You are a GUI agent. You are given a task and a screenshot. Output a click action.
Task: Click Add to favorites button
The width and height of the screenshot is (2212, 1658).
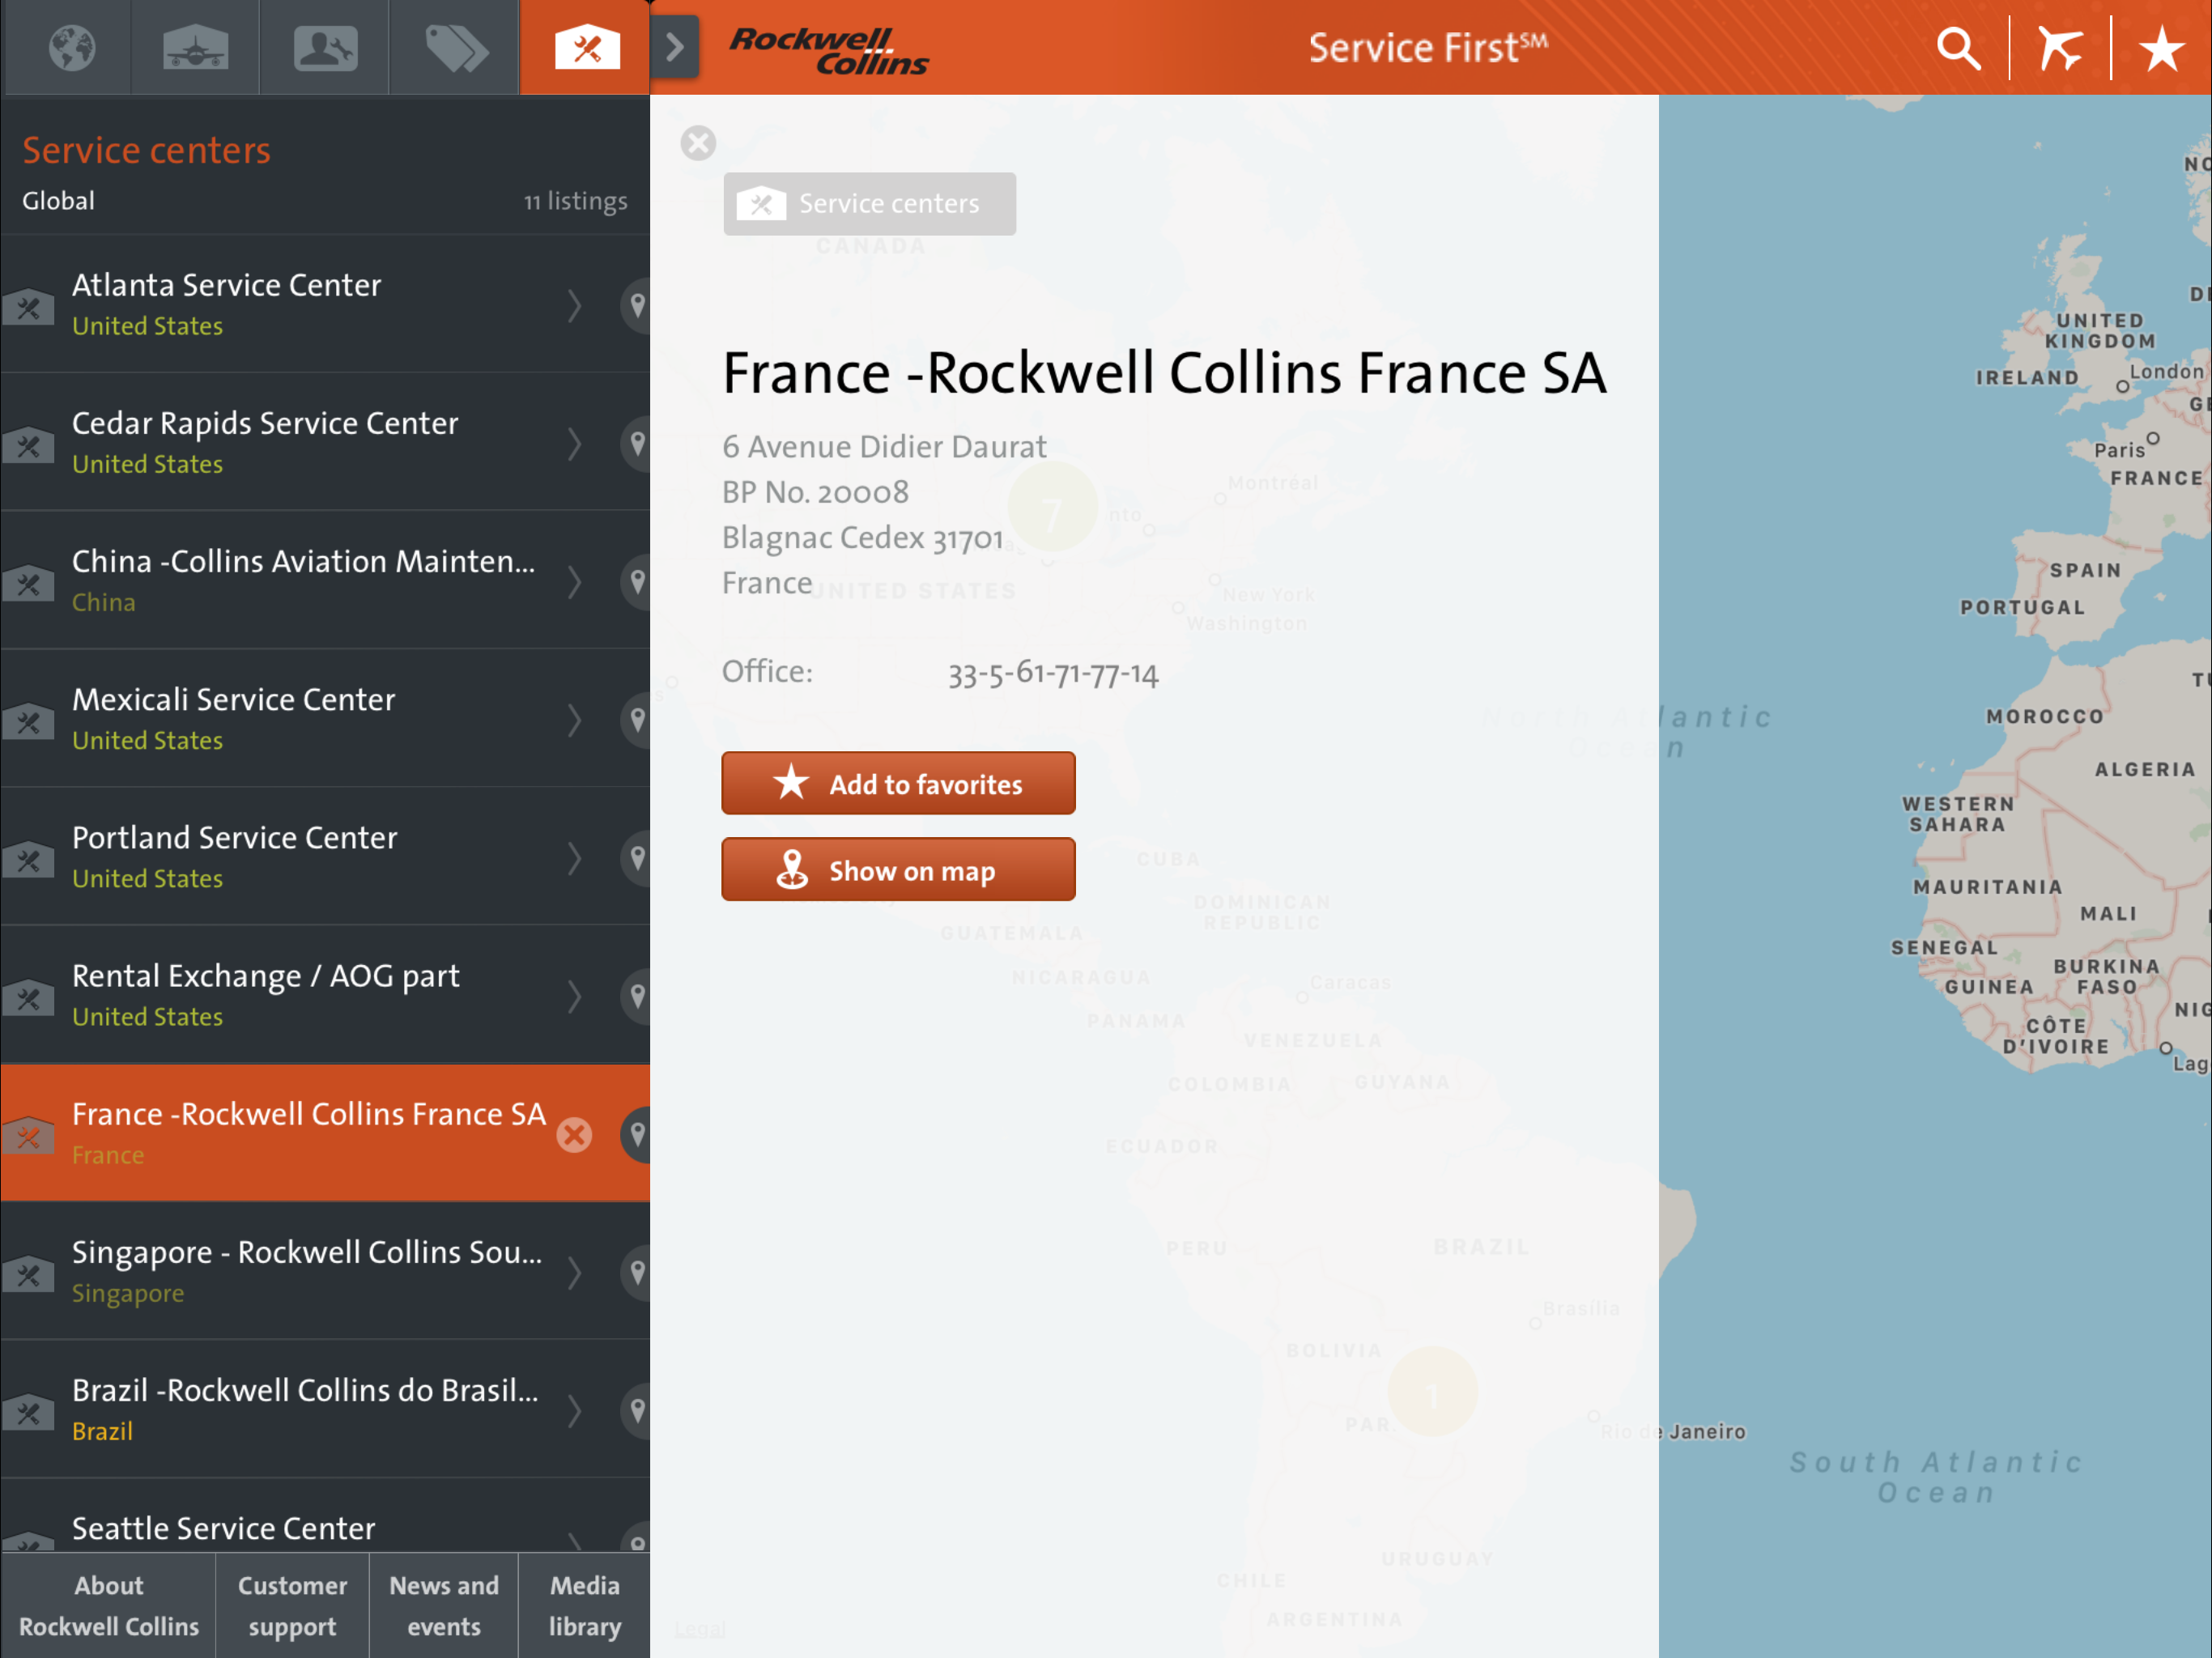point(898,783)
